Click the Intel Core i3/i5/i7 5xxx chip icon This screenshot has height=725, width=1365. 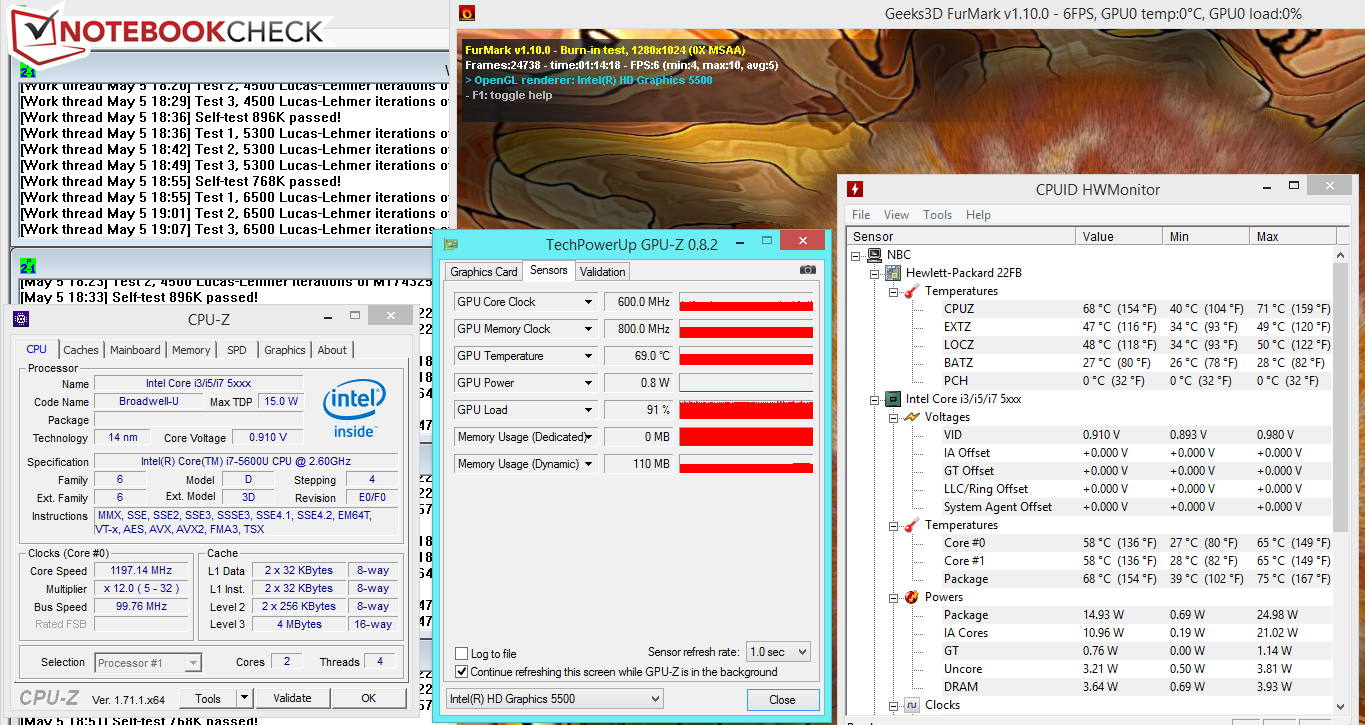pos(895,399)
